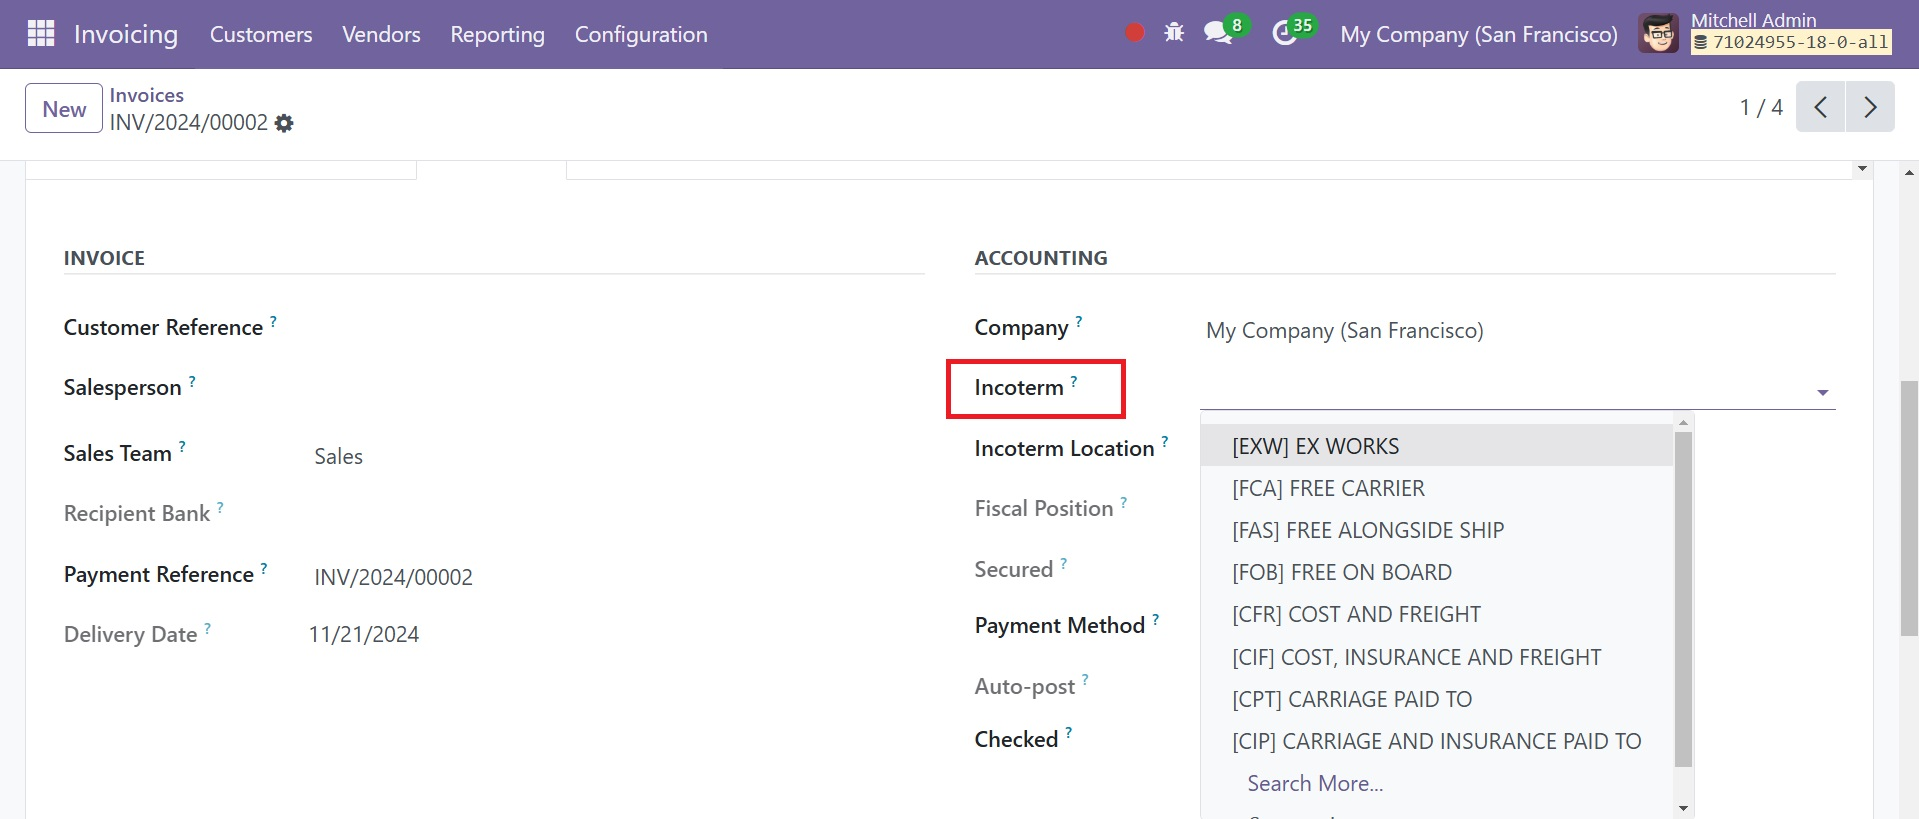Viewport: 1919px width, 819px height.
Task: Go to next invoice record arrow
Action: tap(1870, 107)
